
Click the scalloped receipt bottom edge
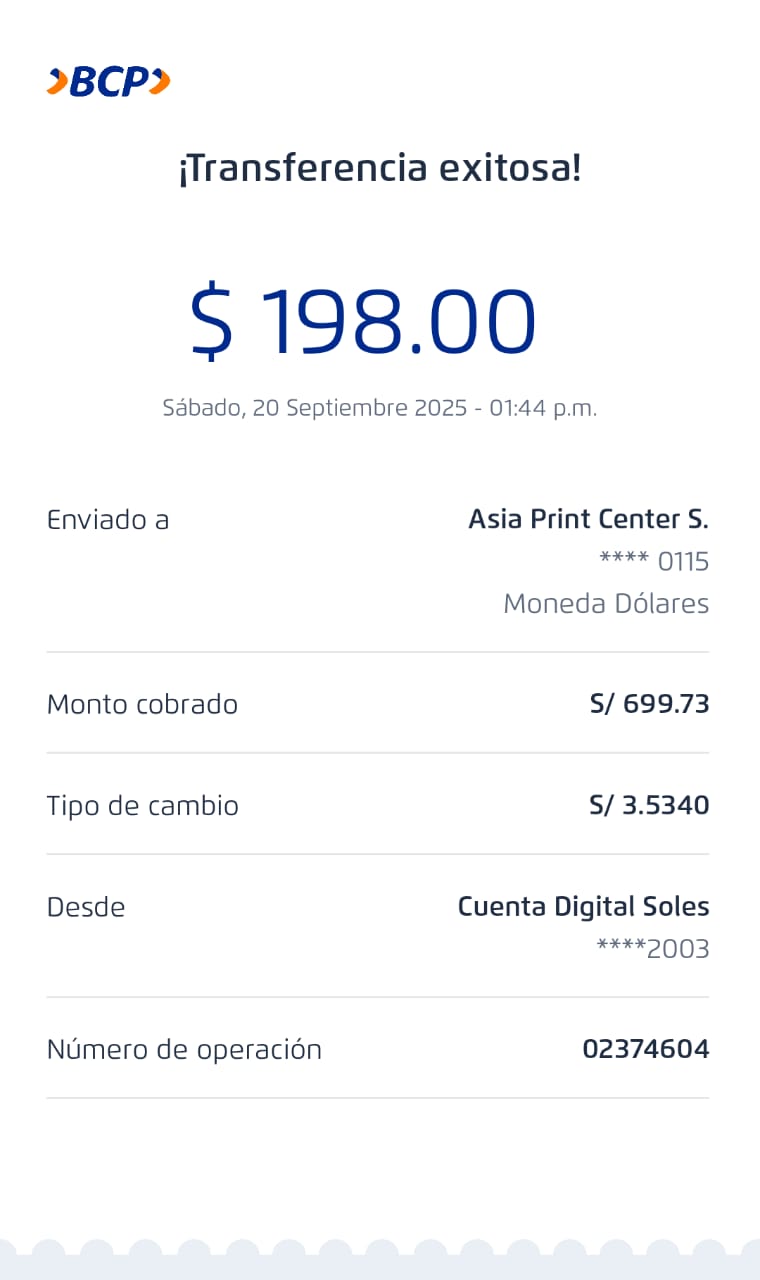[x=380, y=1258]
